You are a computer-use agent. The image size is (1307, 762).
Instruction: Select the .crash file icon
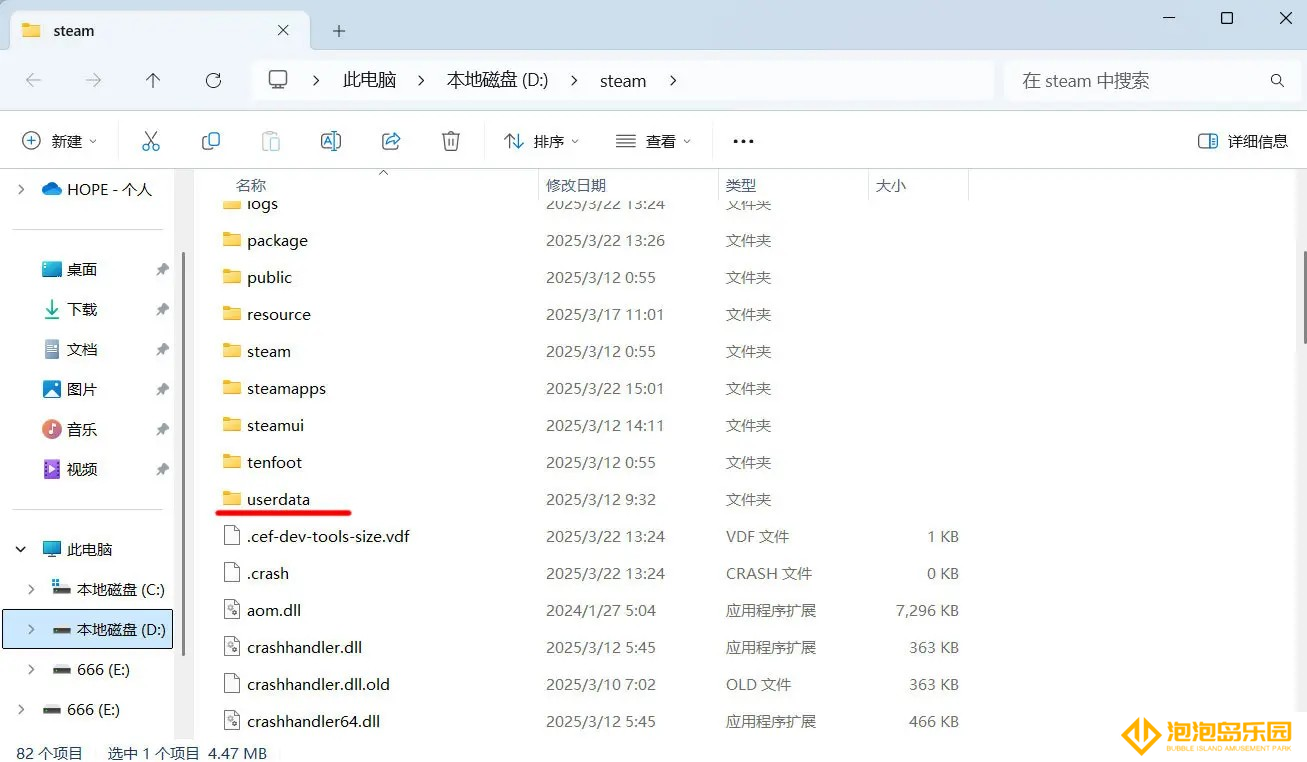click(231, 573)
